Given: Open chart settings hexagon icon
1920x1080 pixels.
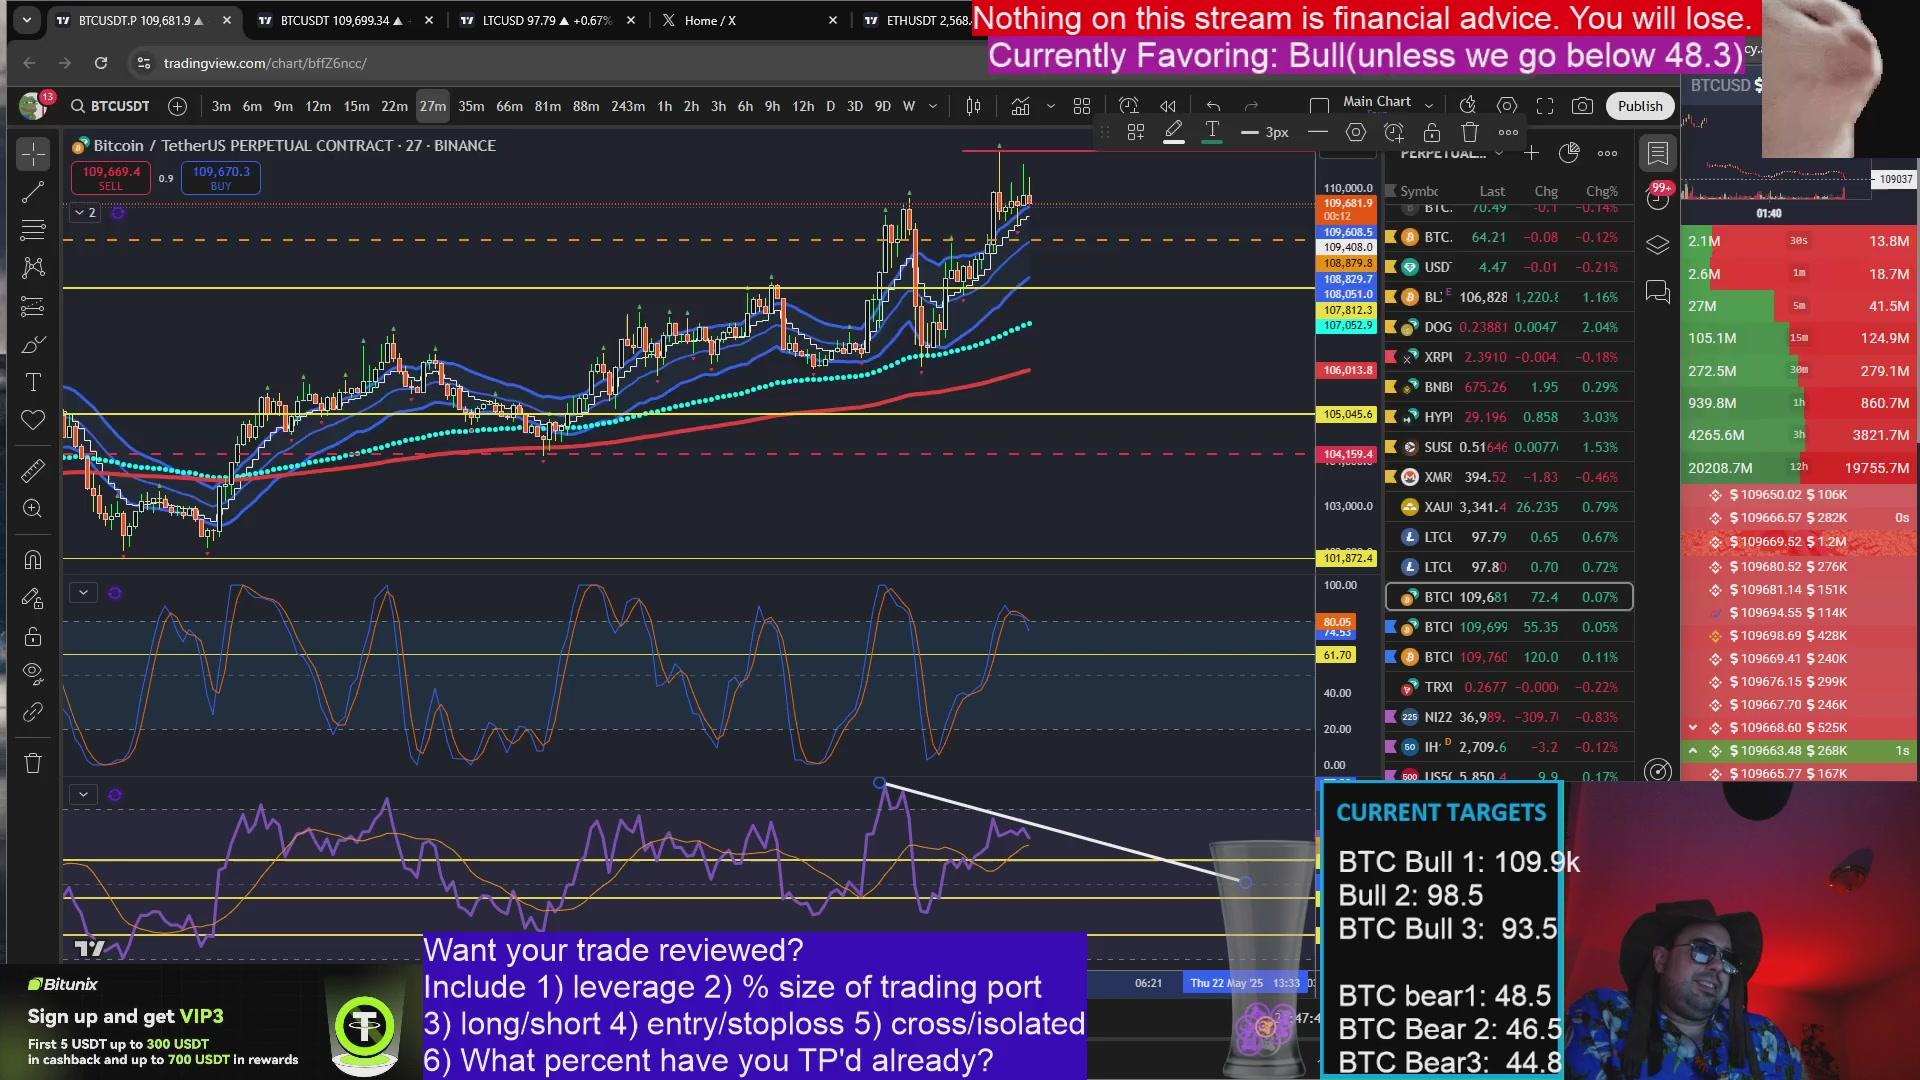Looking at the screenshot, I should pos(1507,106).
